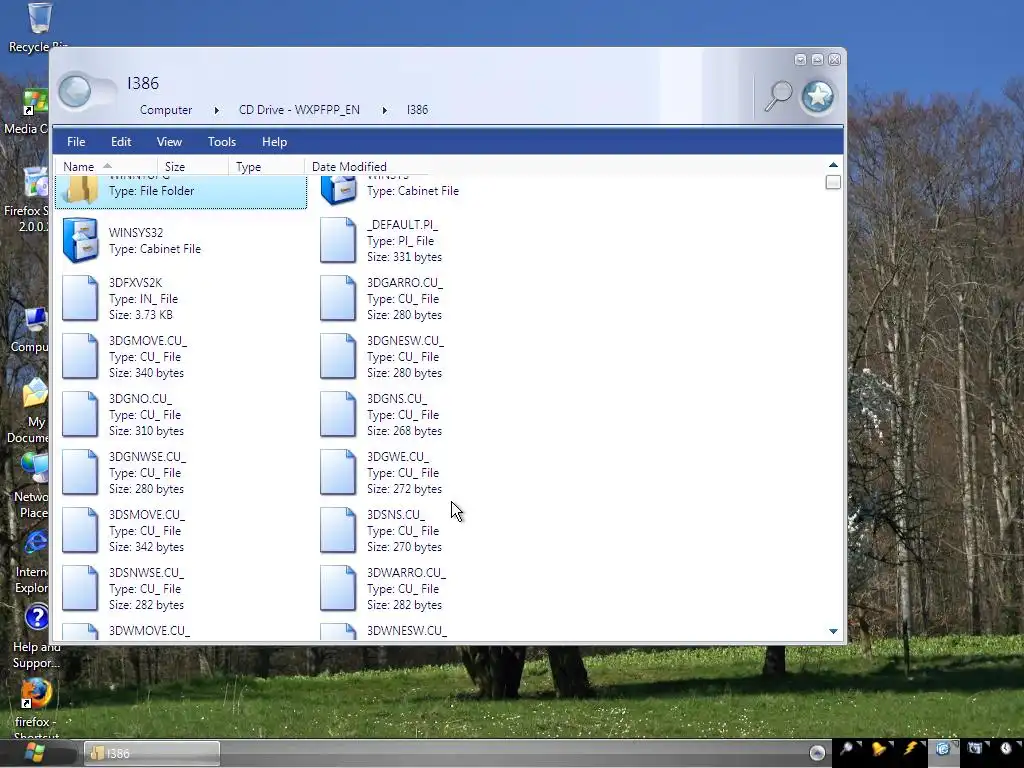Click the round Back navigation button
This screenshot has width=1024, height=768.
(x=74, y=91)
